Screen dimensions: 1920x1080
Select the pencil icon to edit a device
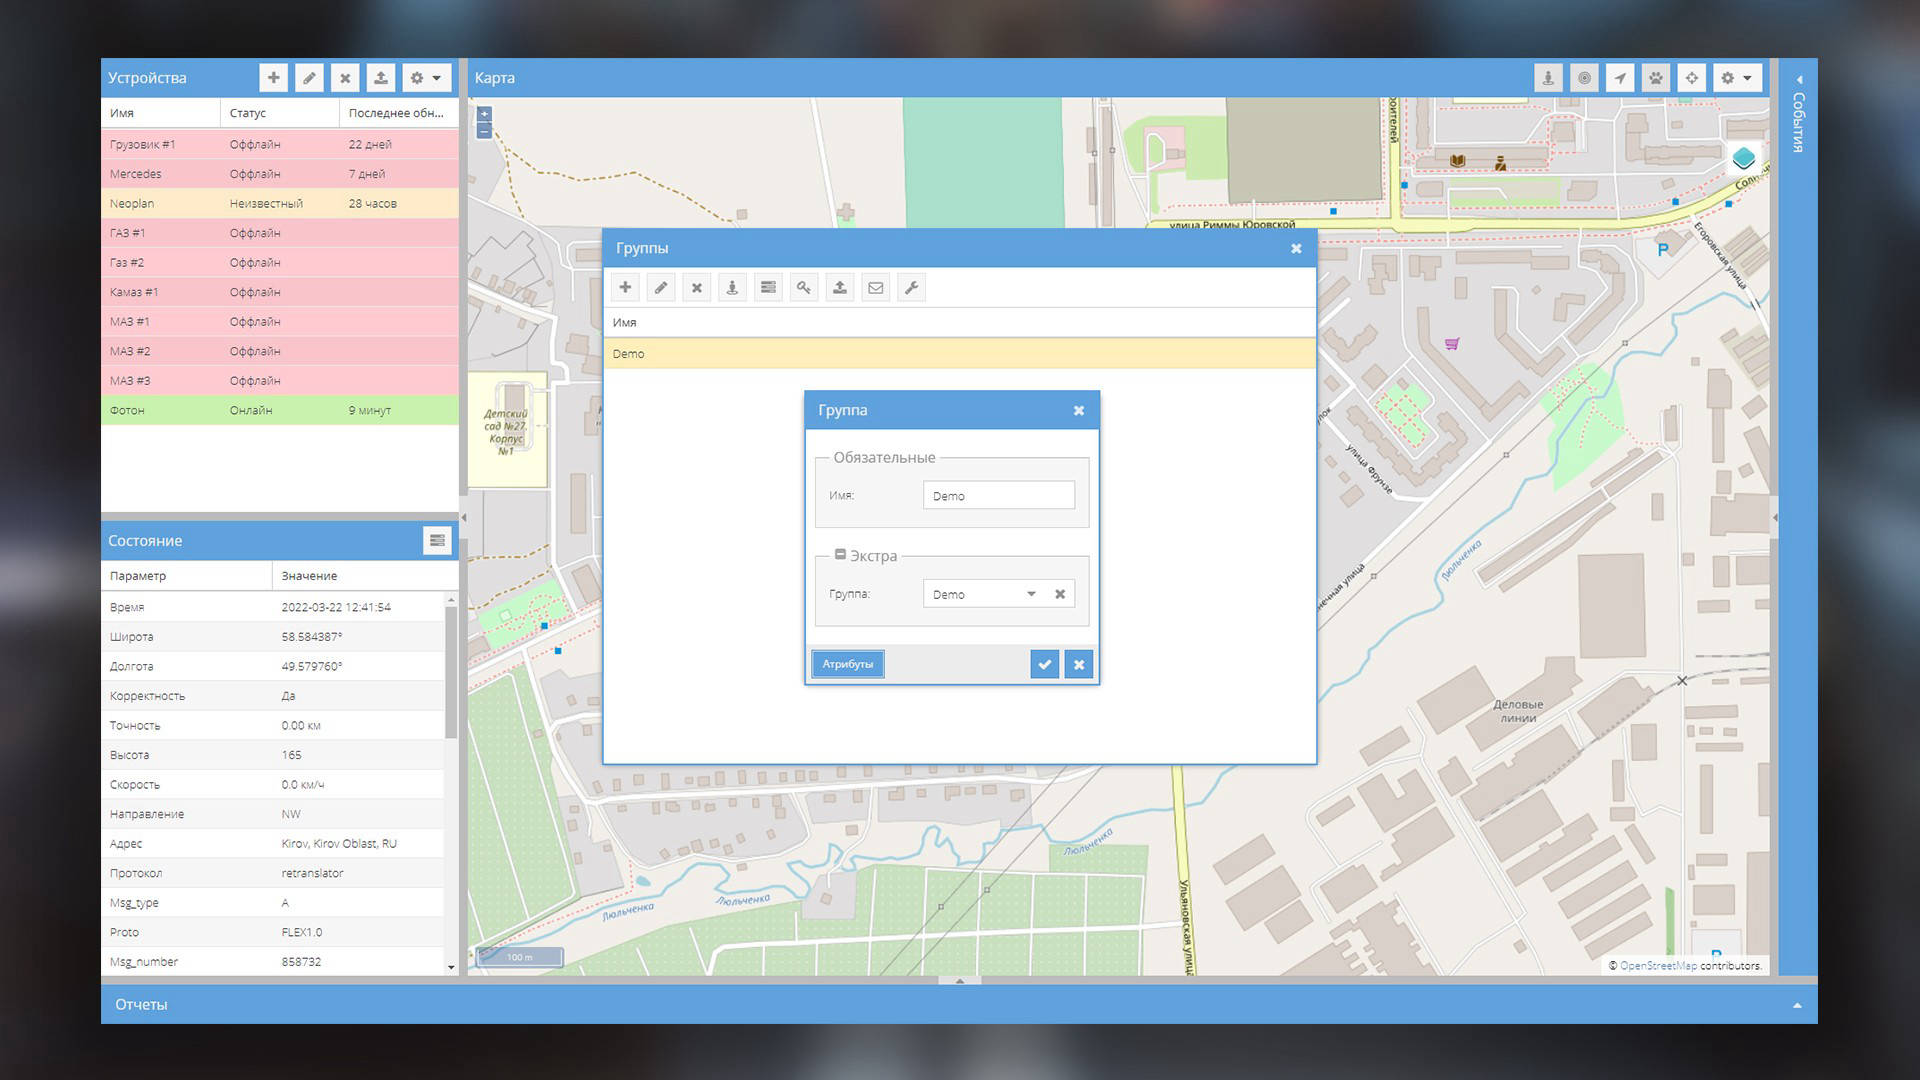(x=310, y=77)
